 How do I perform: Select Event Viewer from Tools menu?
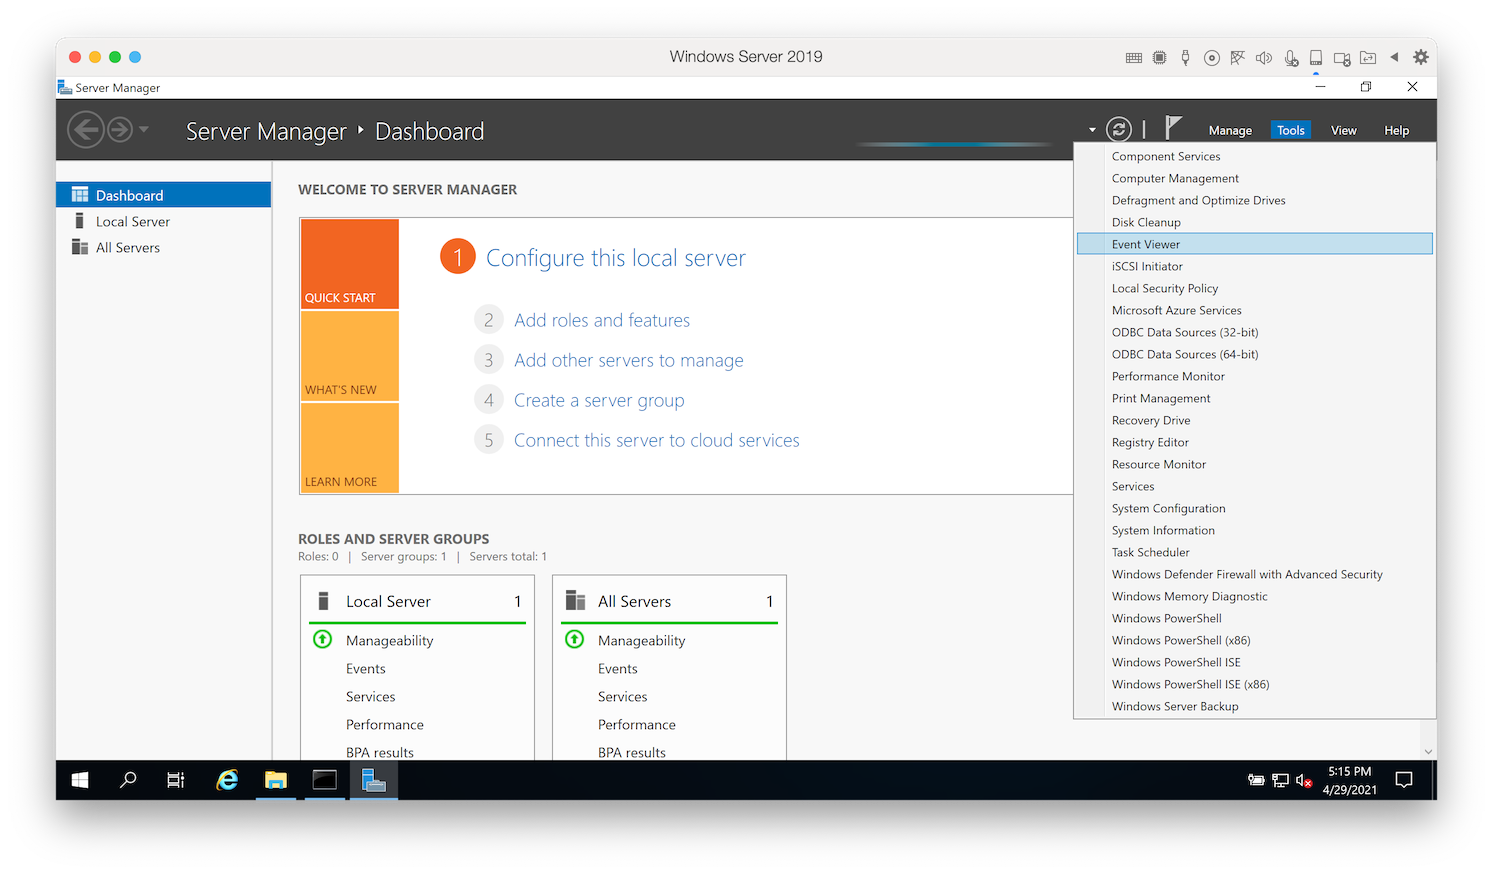tap(1146, 244)
